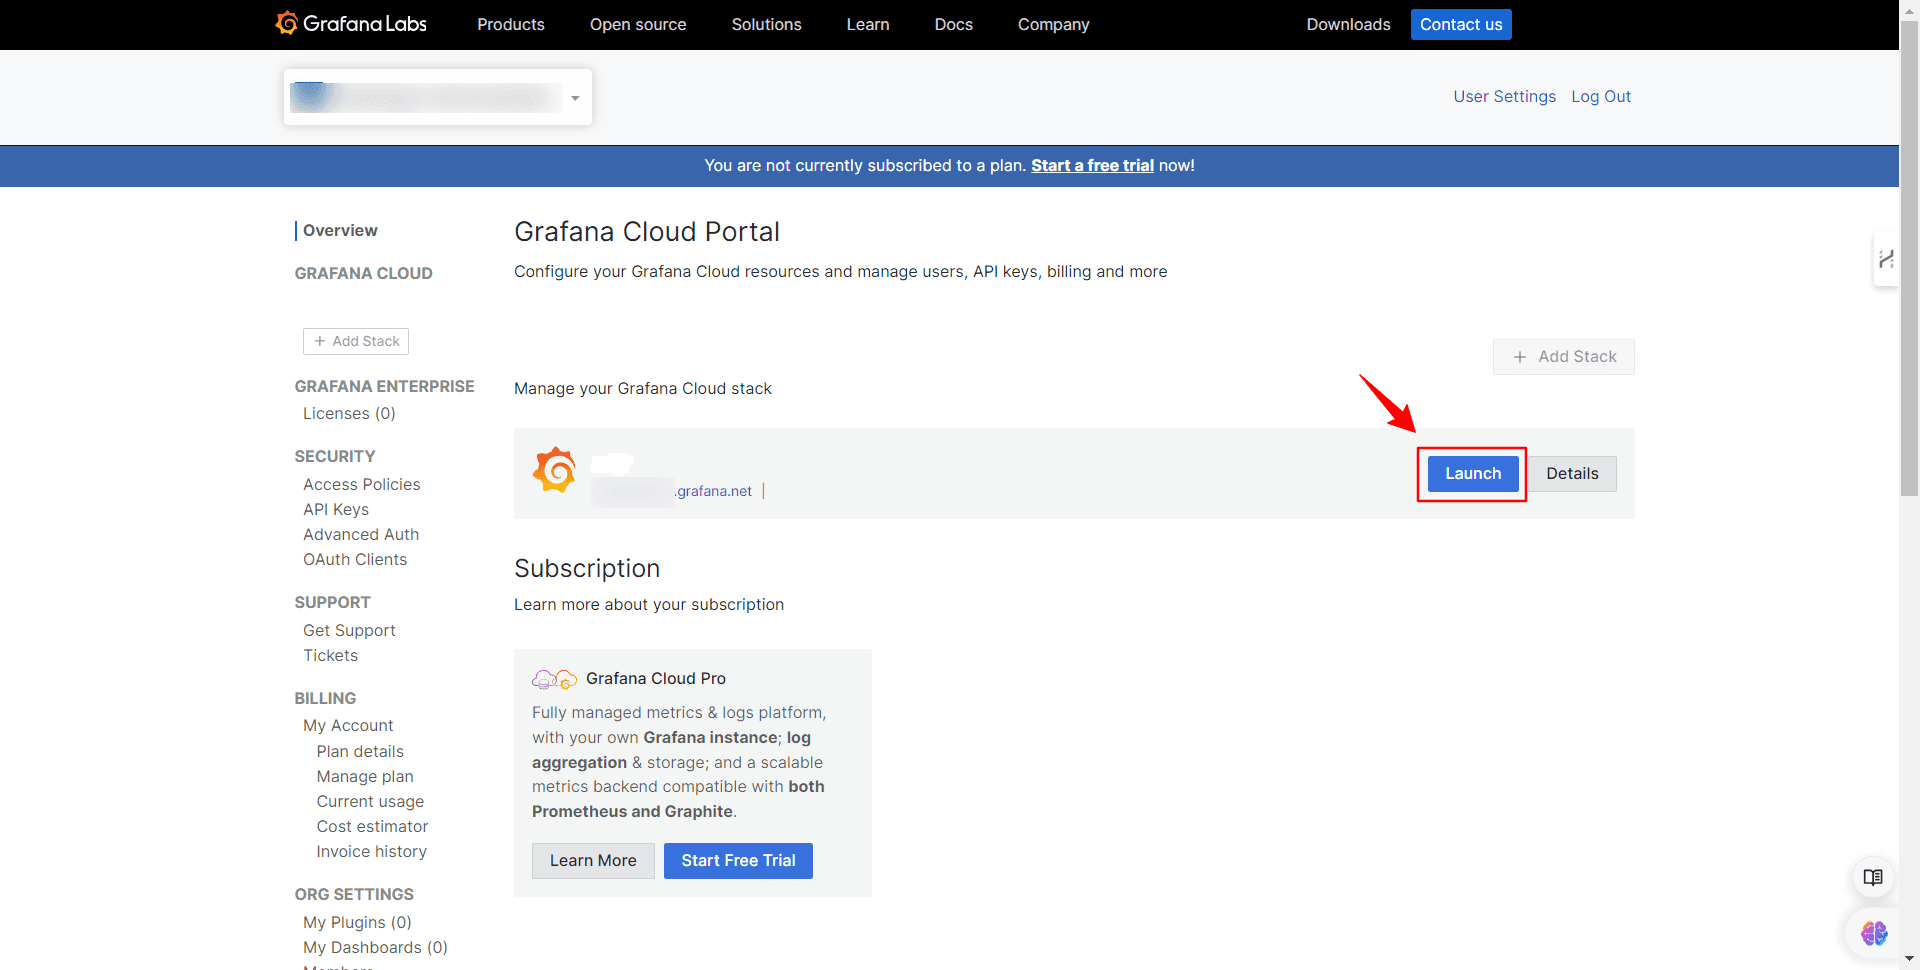1920x970 pixels.
Task: Open User Settings
Action: pyautogui.click(x=1504, y=96)
